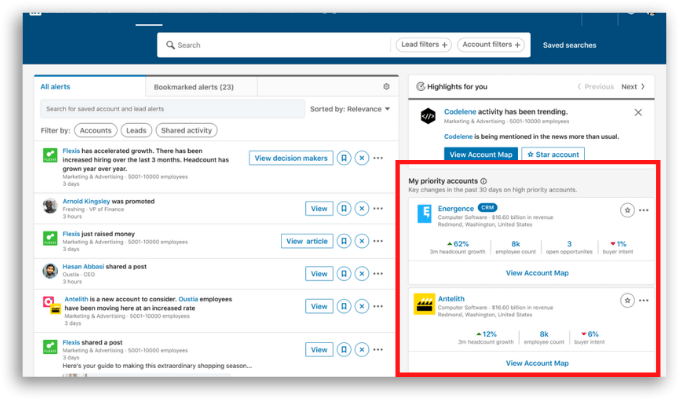This screenshot has height=400, width=700.
Task: Click the Codelene company logo
Action: click(428, 116)
